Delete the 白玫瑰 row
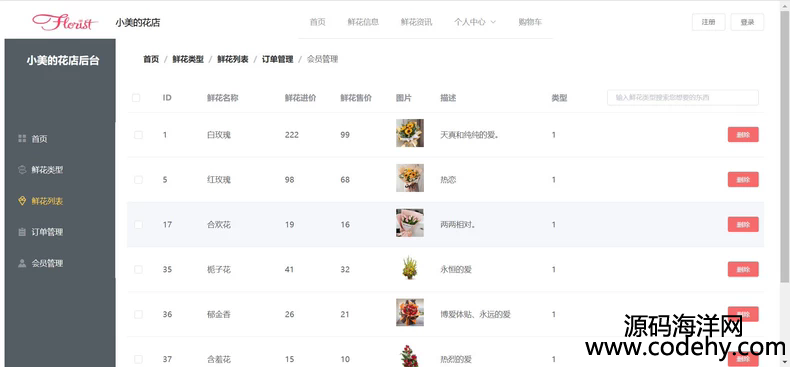 pos(743,135)
